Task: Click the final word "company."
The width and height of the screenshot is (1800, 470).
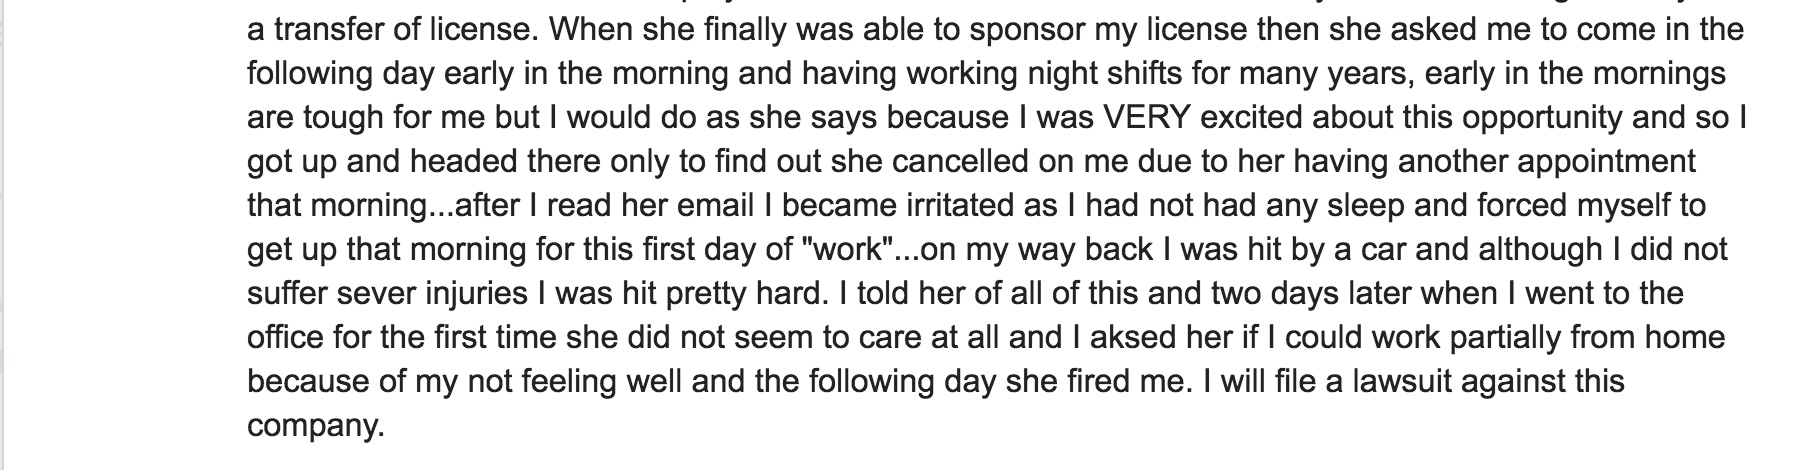Action: click(315, 425)
